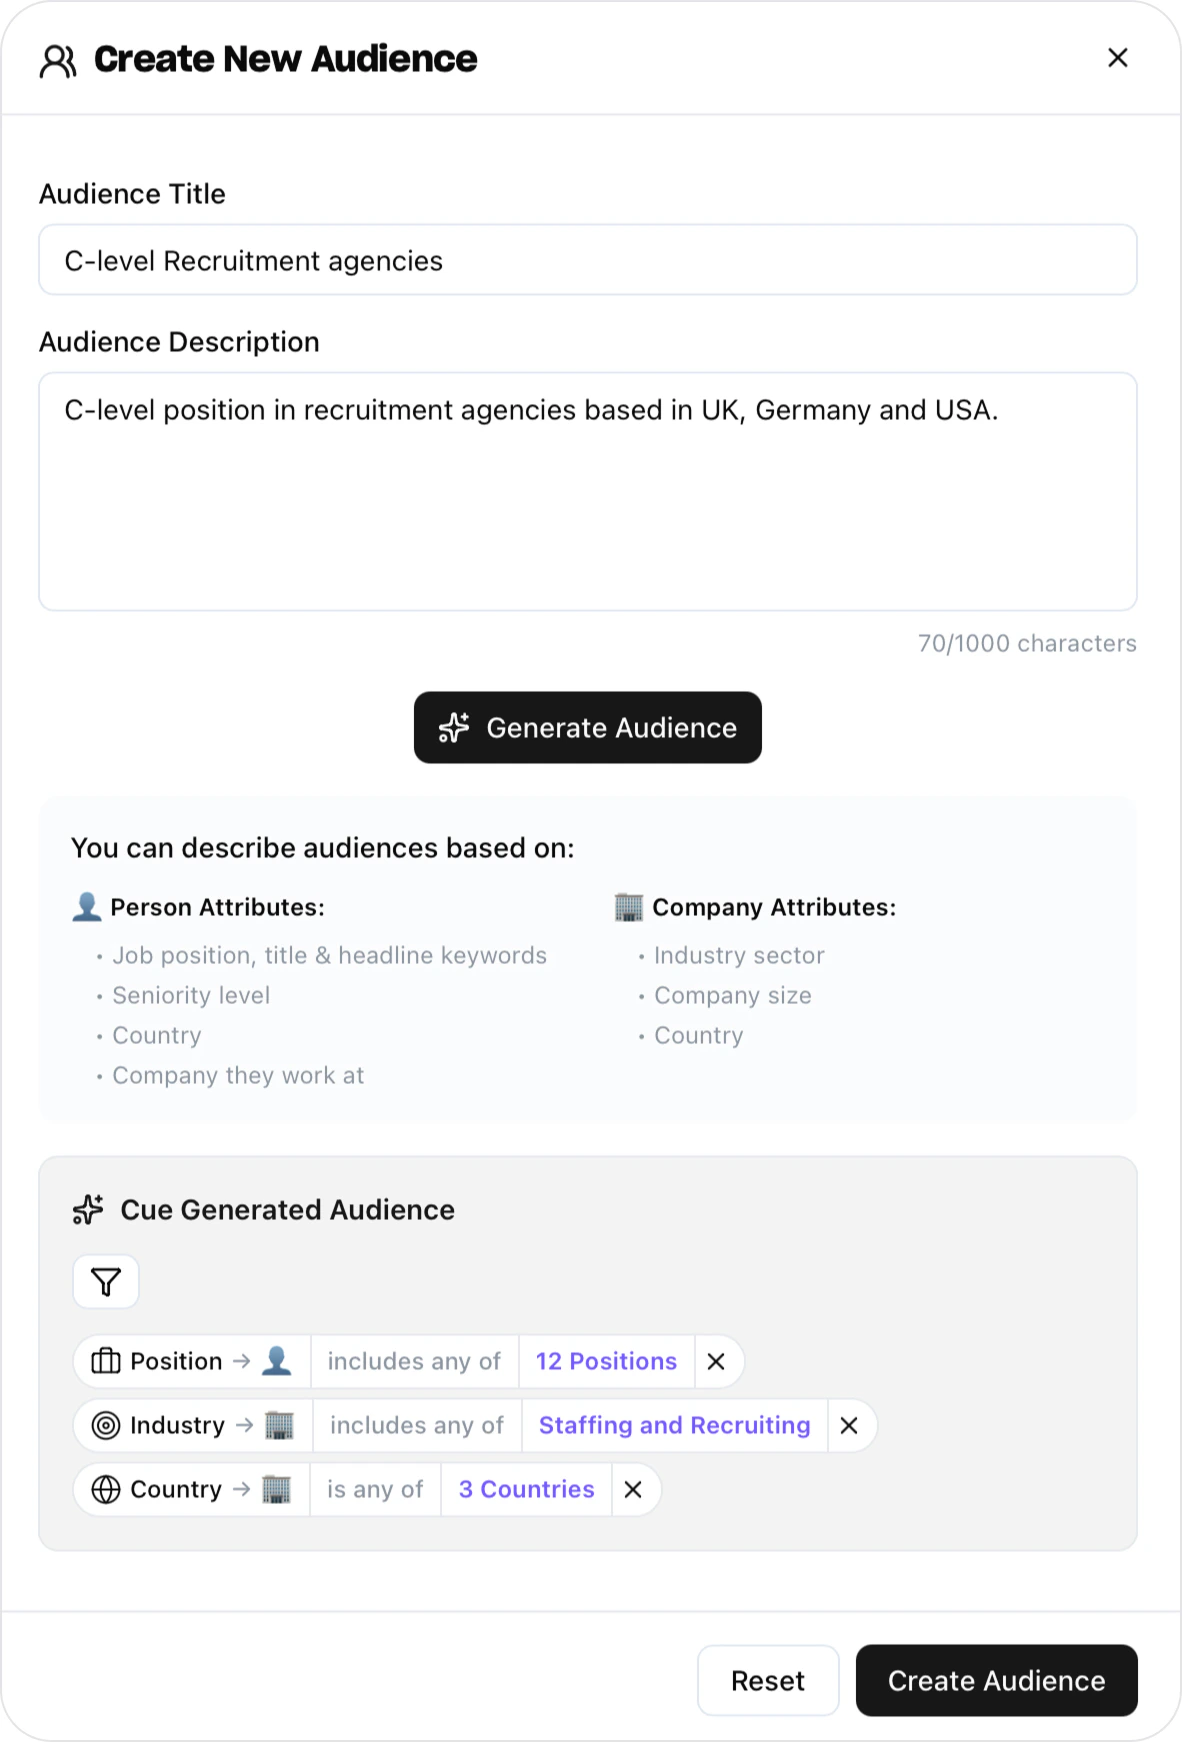
Task: Click the 'Seniority level' hint text
Action: click(x=191, y=995)
